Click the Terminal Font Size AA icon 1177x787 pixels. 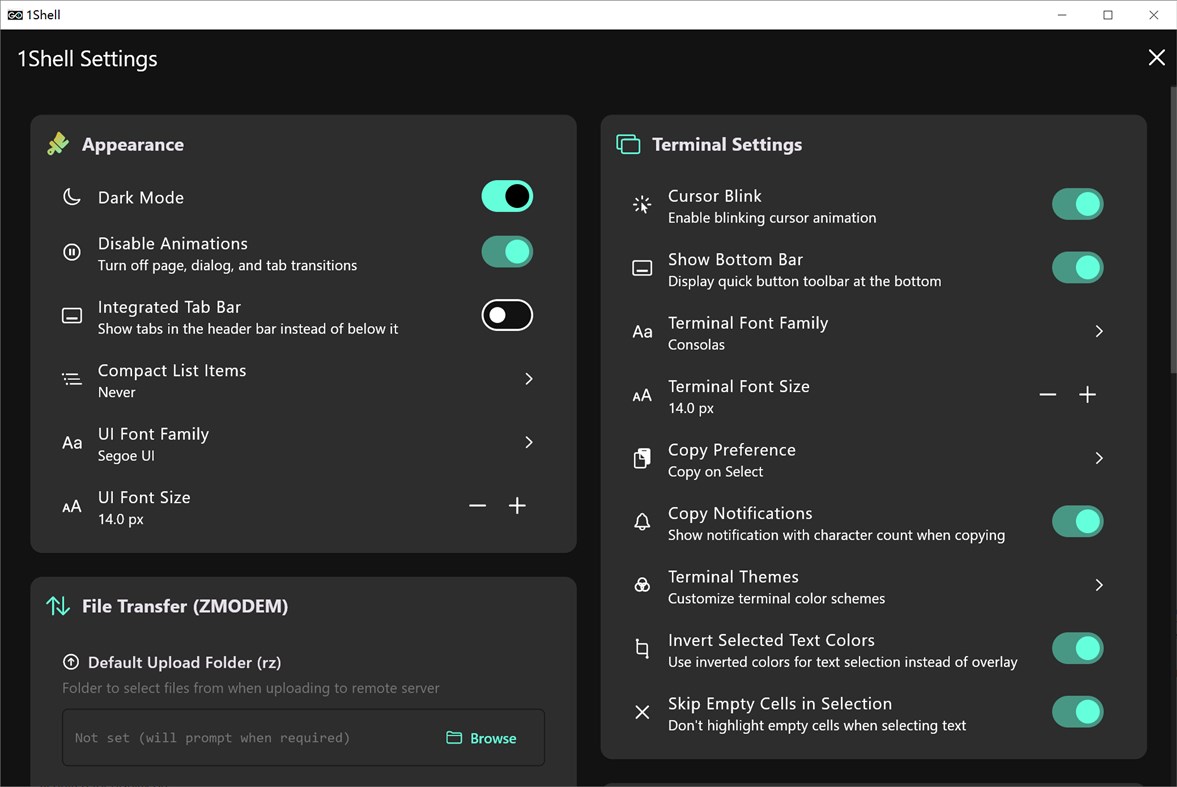coord(642,396)
